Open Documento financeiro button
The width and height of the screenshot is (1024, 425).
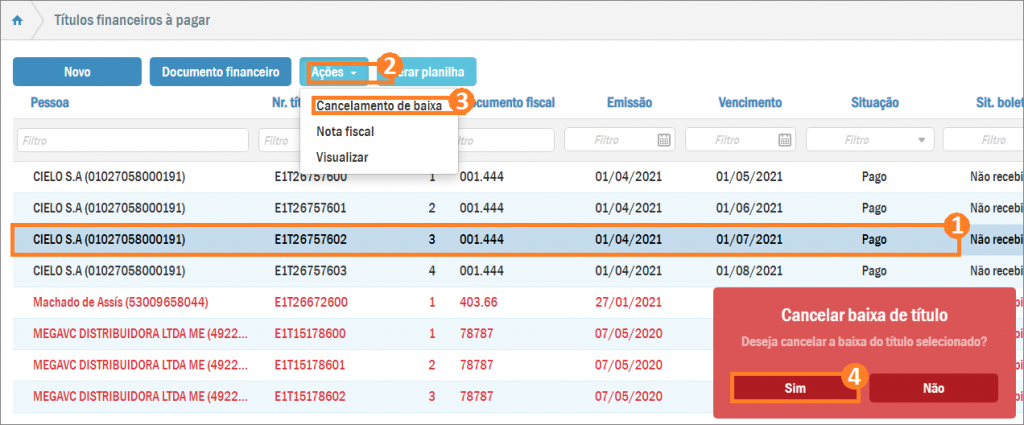pyautogui.click(x=220, y=72)
